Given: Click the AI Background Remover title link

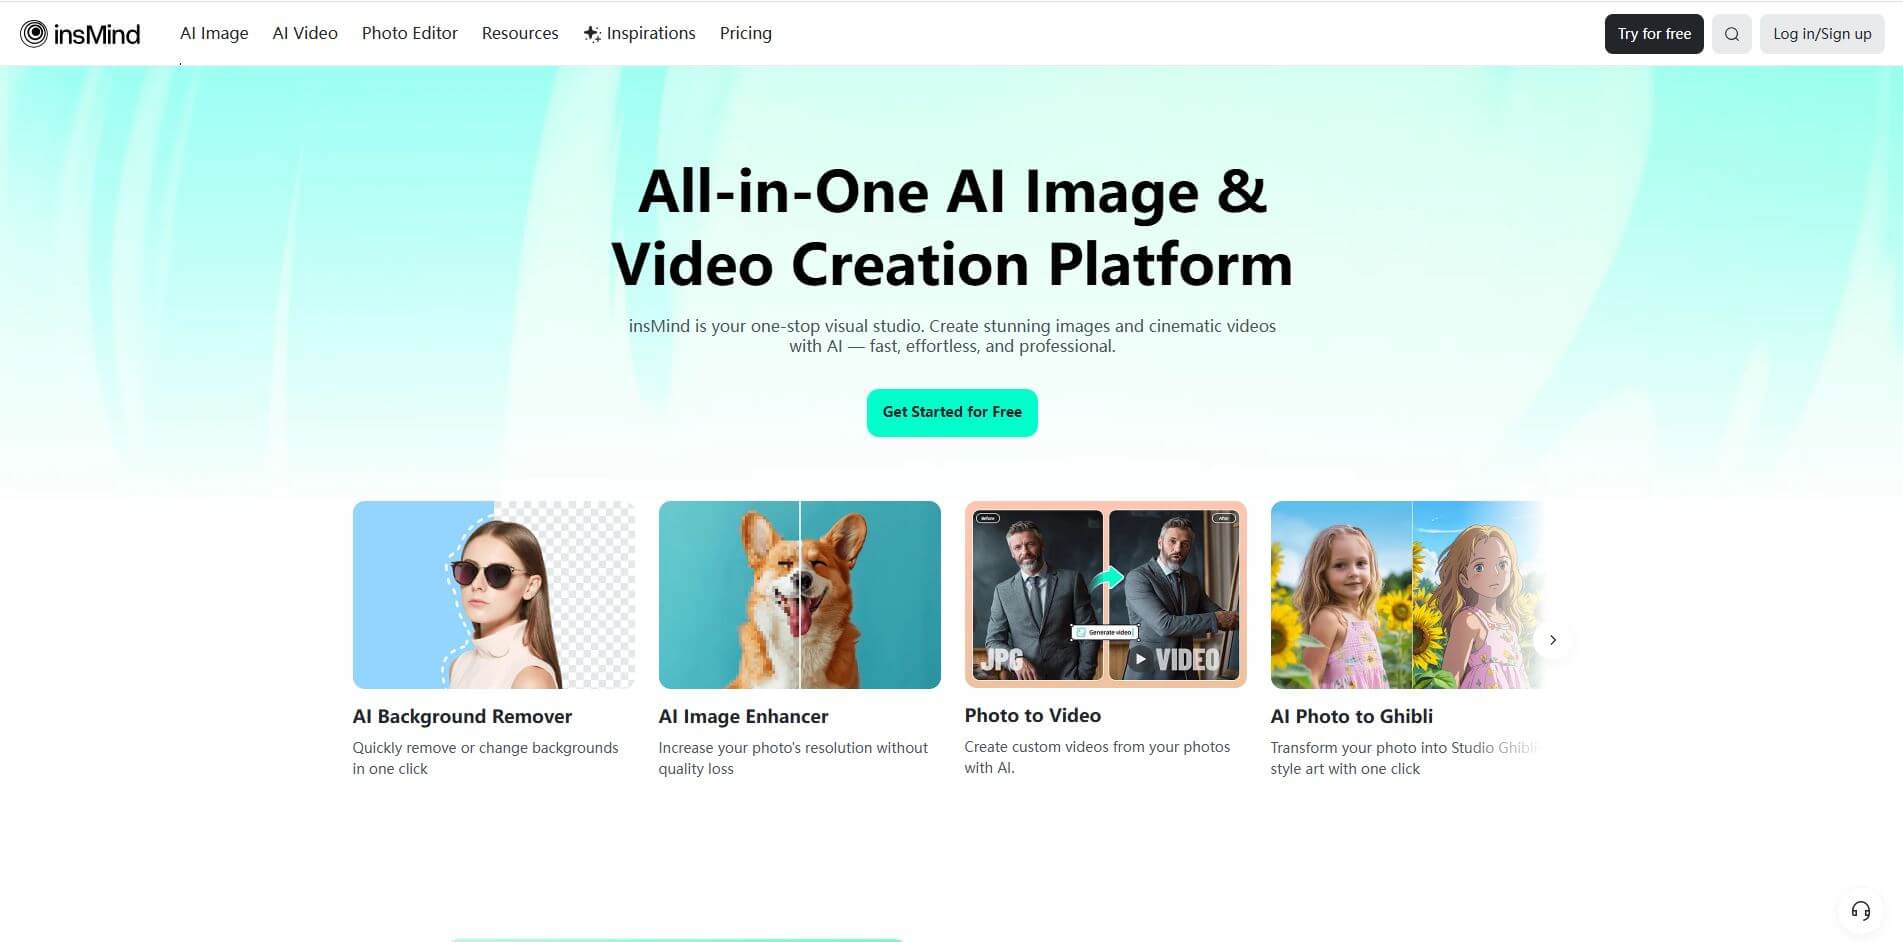Looking at the screenshot, I should tap(462, 716).
